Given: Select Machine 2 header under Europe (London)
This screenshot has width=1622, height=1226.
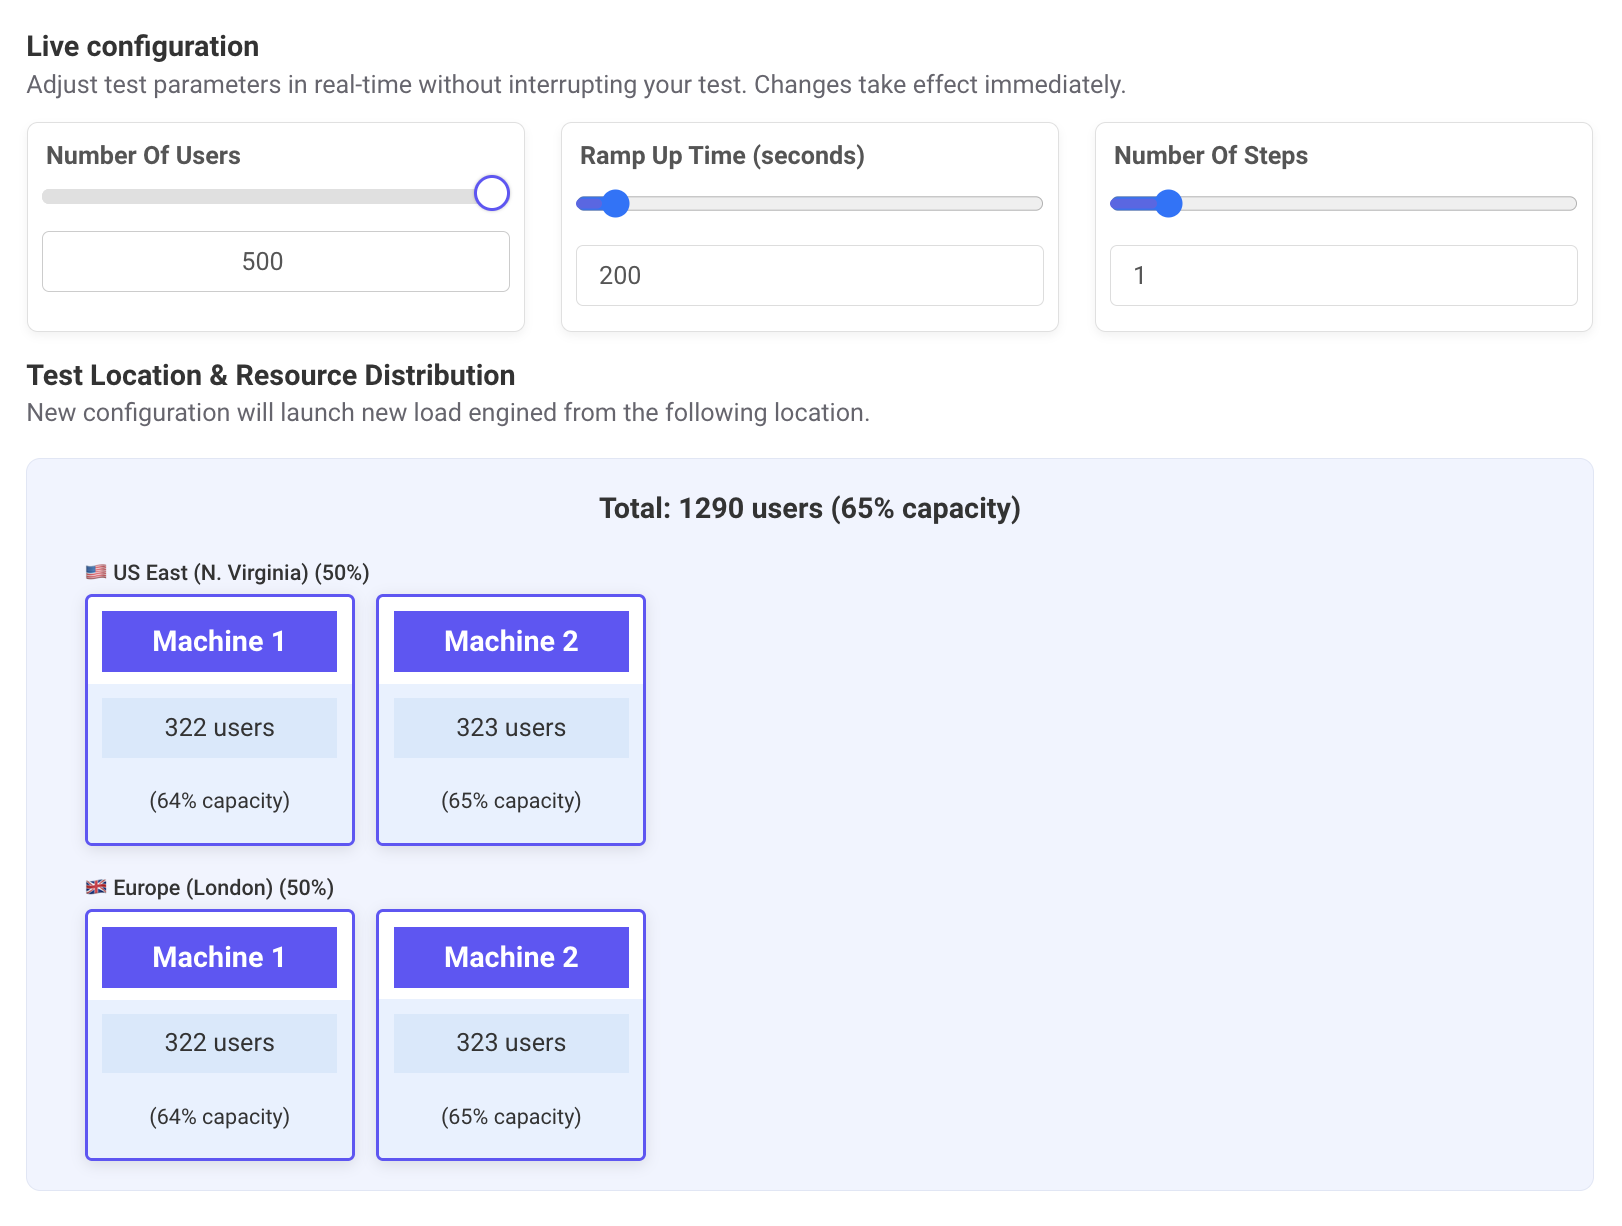Looking at the screenshot, I should tap(511, 957).
